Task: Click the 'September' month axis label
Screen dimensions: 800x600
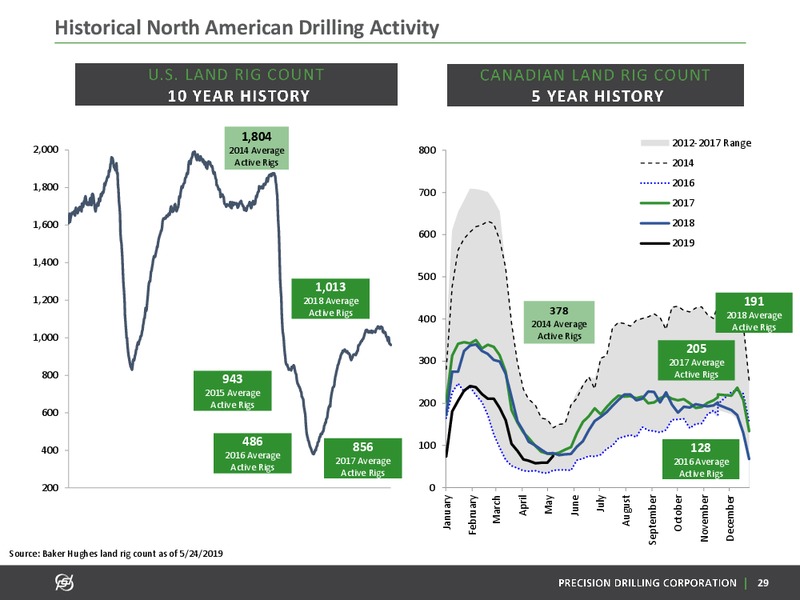Action: tap(653, 519)
